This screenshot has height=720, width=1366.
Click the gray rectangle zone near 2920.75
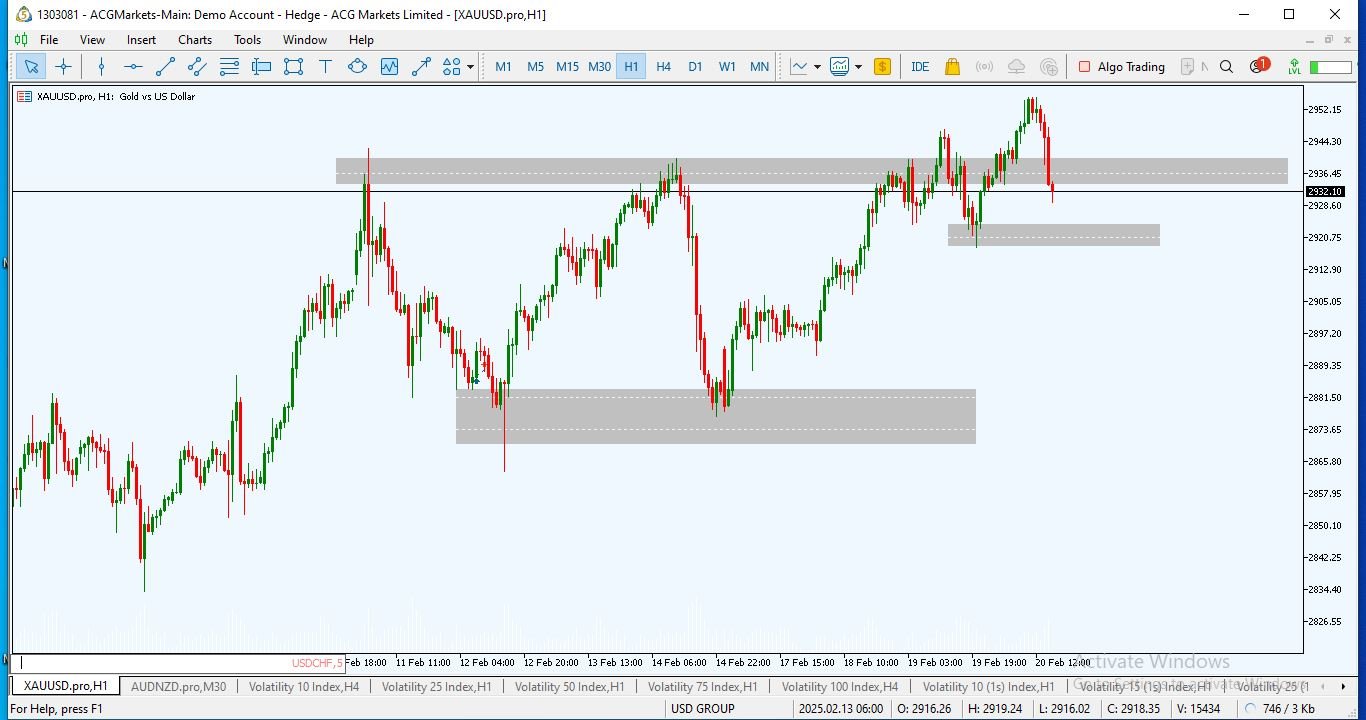tap(1053, 235)
